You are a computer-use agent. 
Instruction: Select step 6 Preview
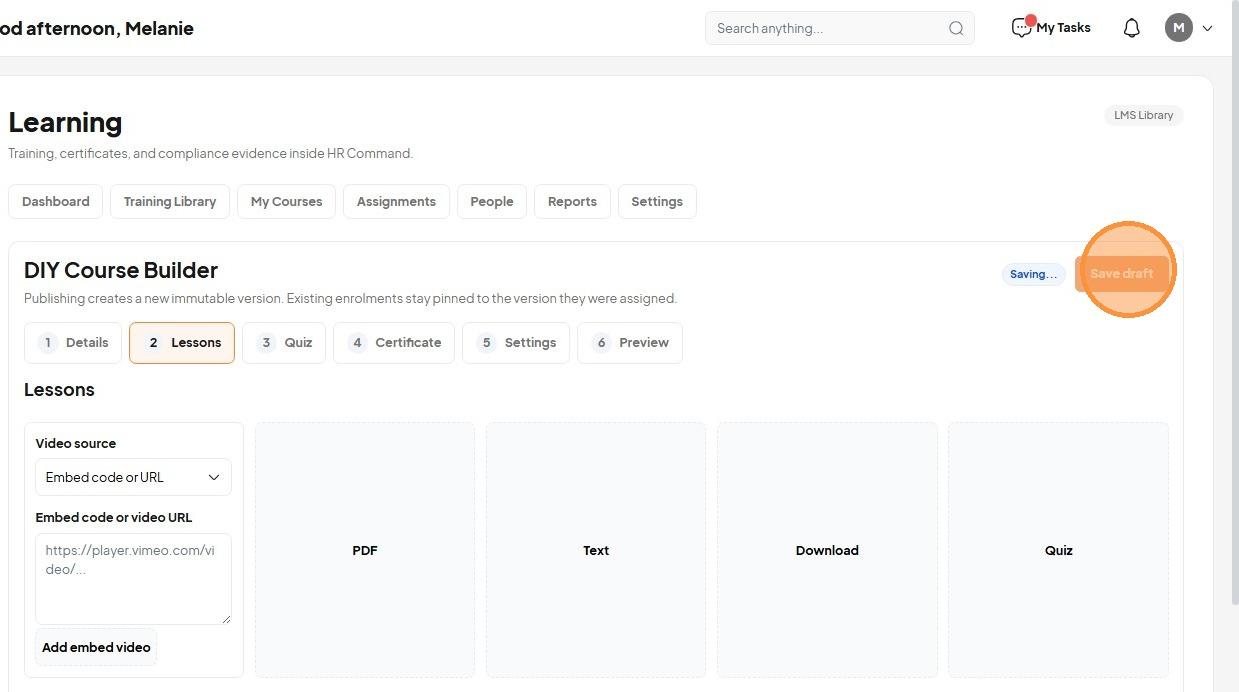[630, 342]
